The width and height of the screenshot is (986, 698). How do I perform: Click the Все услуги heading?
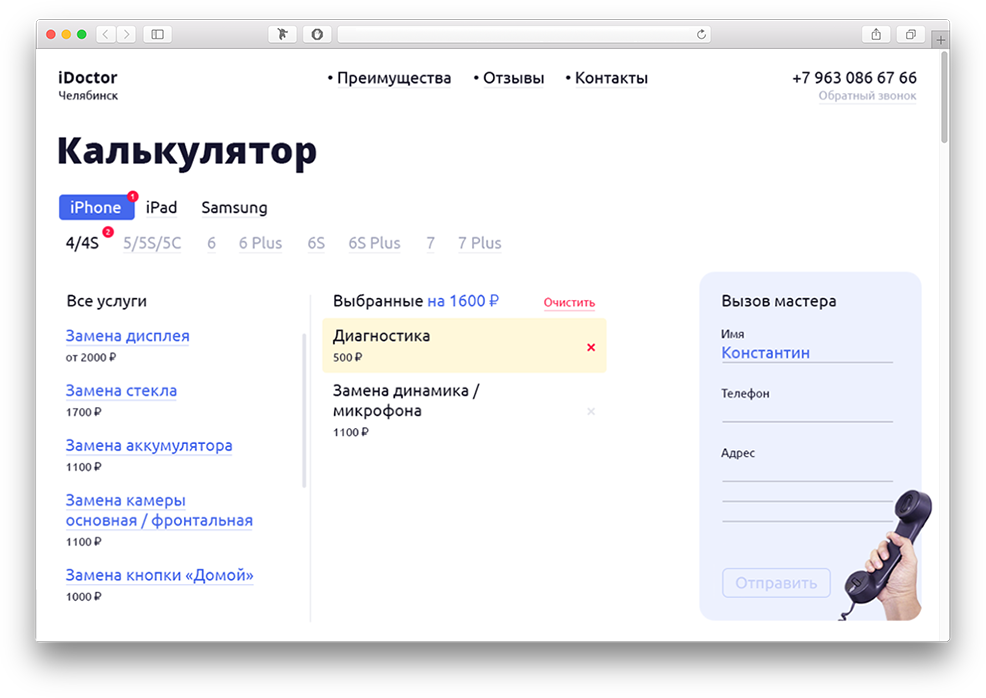tap(106, 301)
